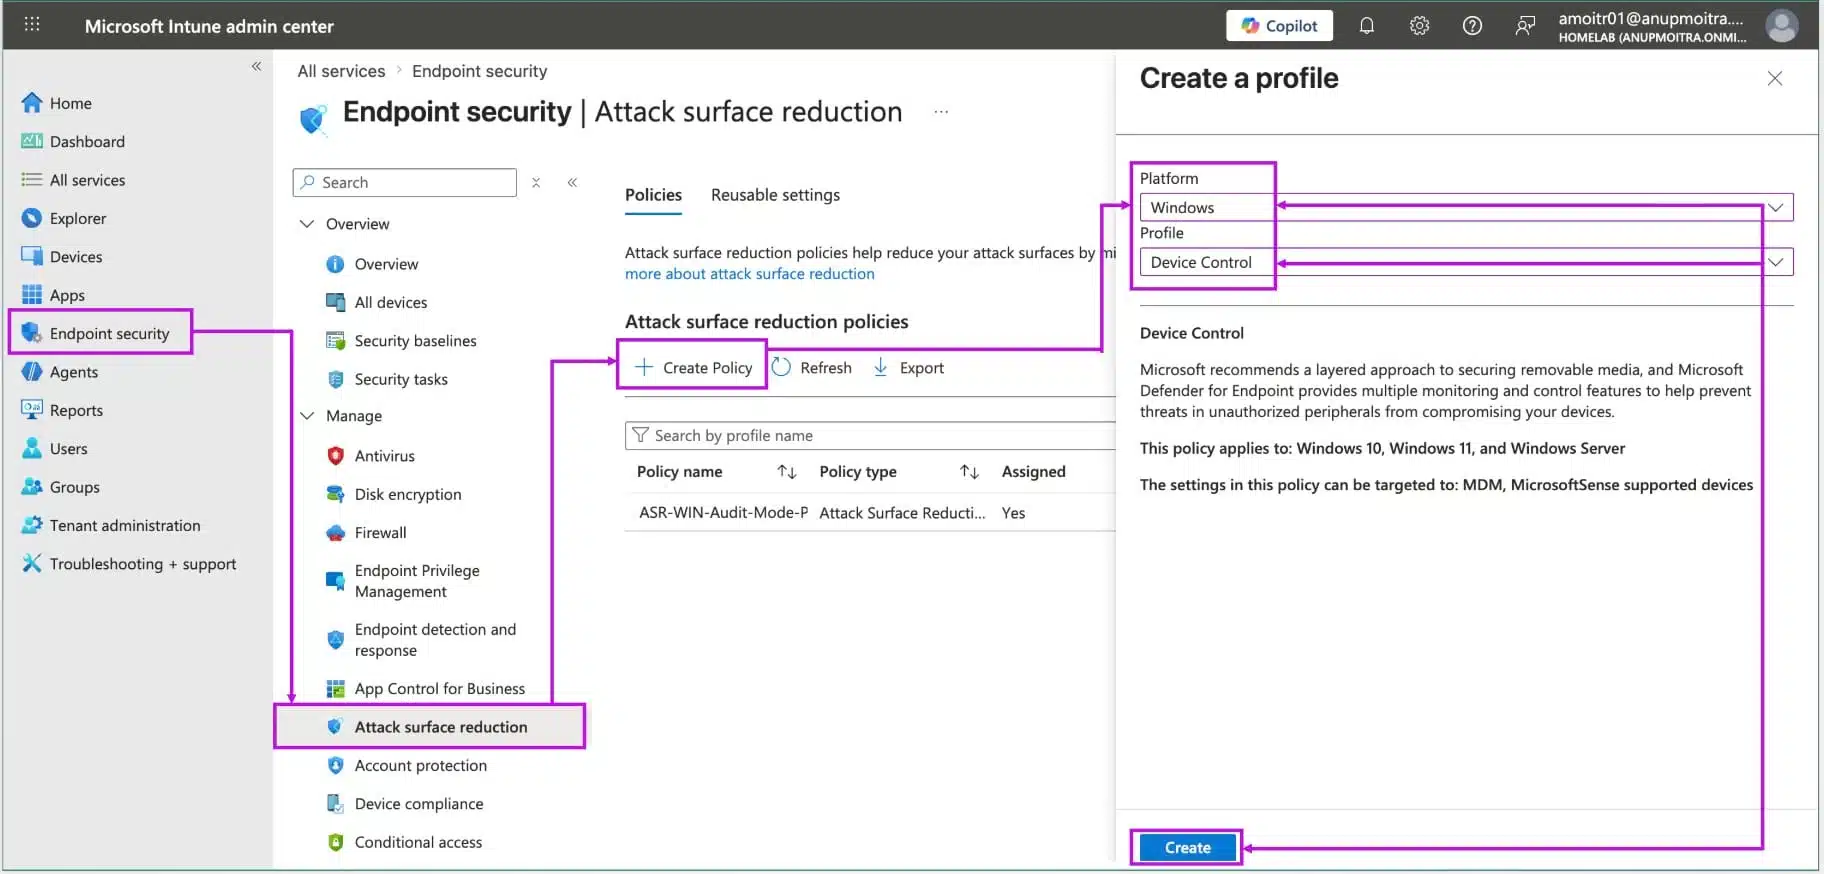The image size is (1824, 874).
Task: Click Attack Surface Reducti... policy type cell
Action: (902, 513)
